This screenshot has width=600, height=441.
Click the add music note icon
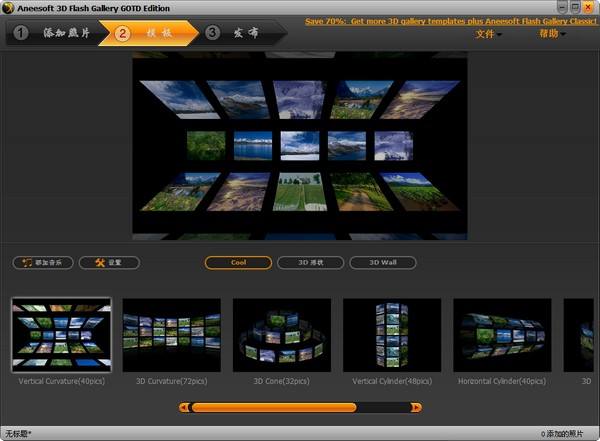tap(27, 263)
